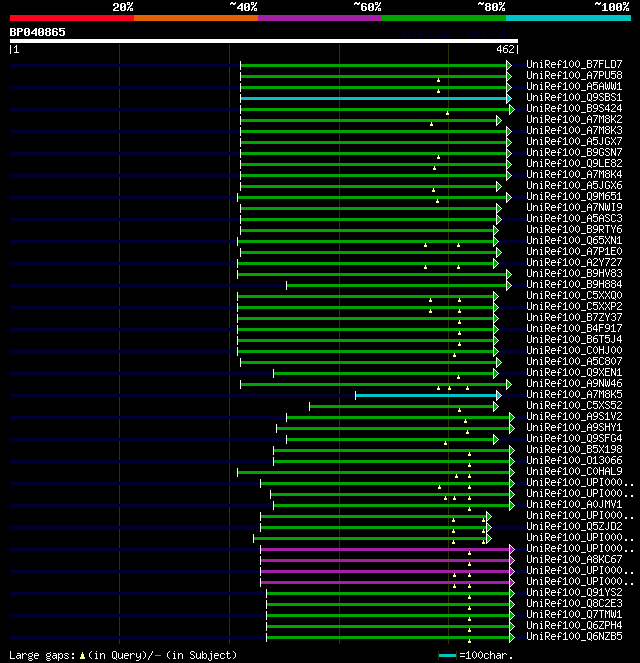
Task: Select the UniRef100_Q9SFG4 label
Action: pos(574,438)
